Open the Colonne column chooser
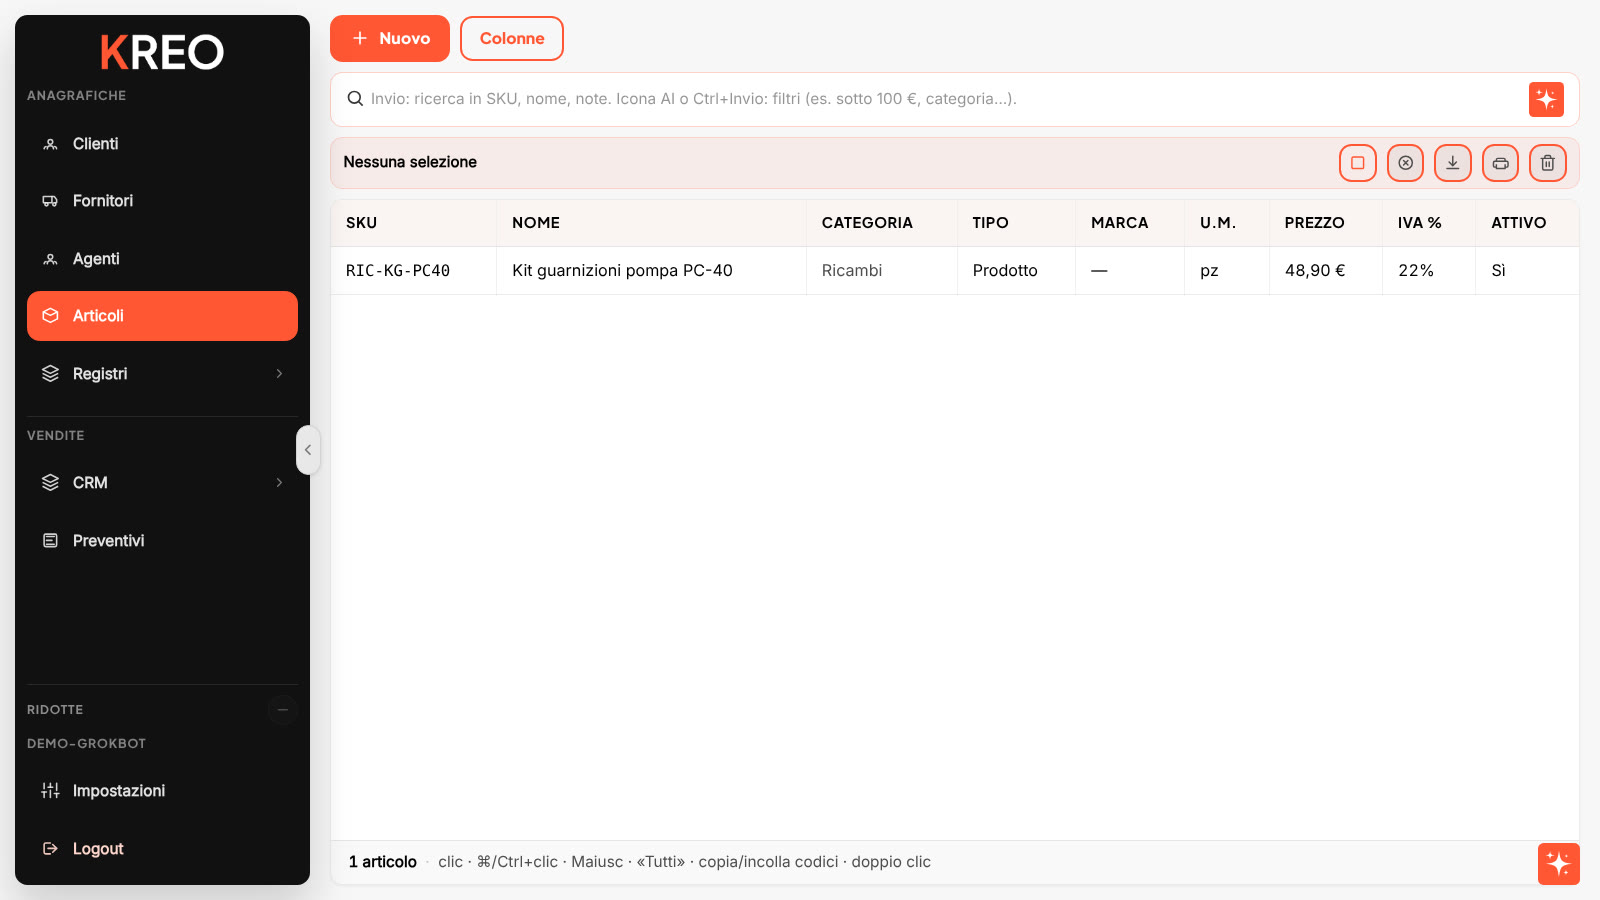The width and height of the screenshot is (1600, 900). pos(512,38)
